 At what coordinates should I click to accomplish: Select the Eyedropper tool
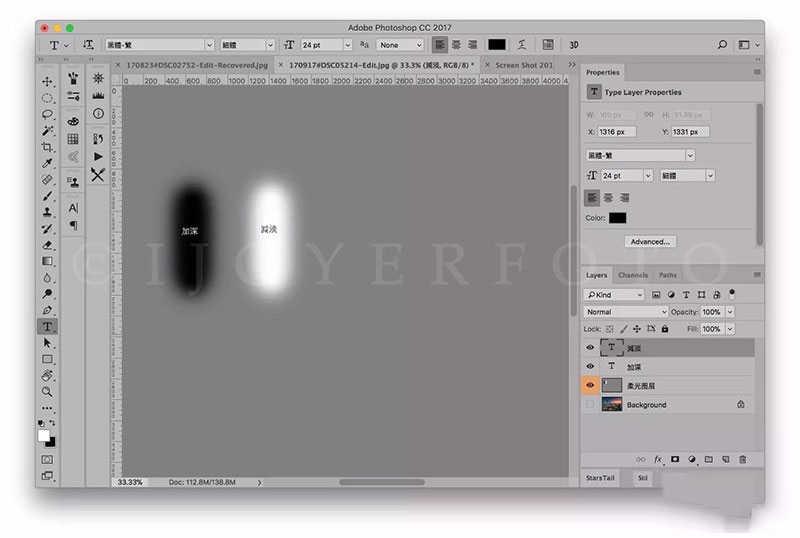pyautogui.click(x=47, y=163)
